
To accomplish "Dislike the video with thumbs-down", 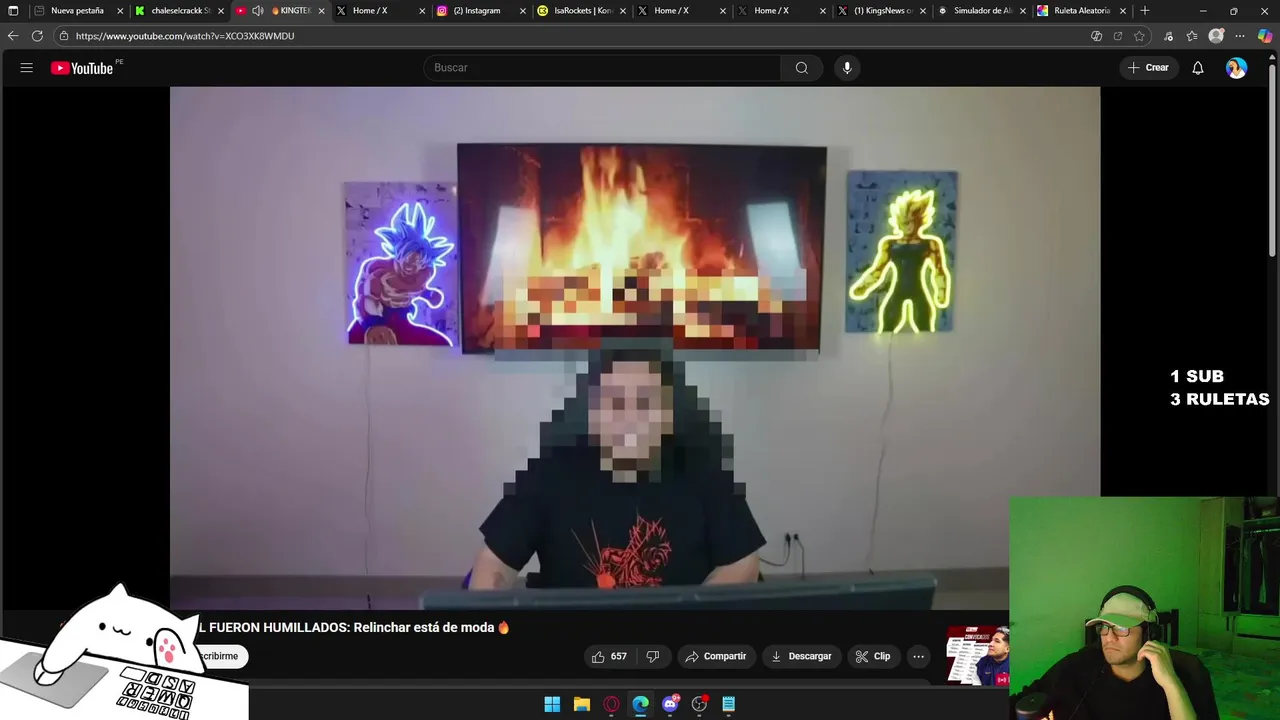I will pyautogui.click(x=653, y=656).
